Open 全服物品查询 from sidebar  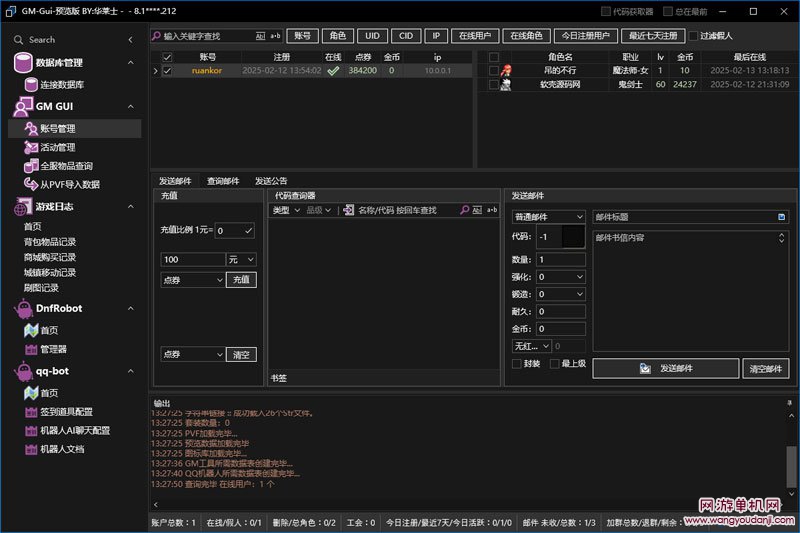click(x=65, y=166)
